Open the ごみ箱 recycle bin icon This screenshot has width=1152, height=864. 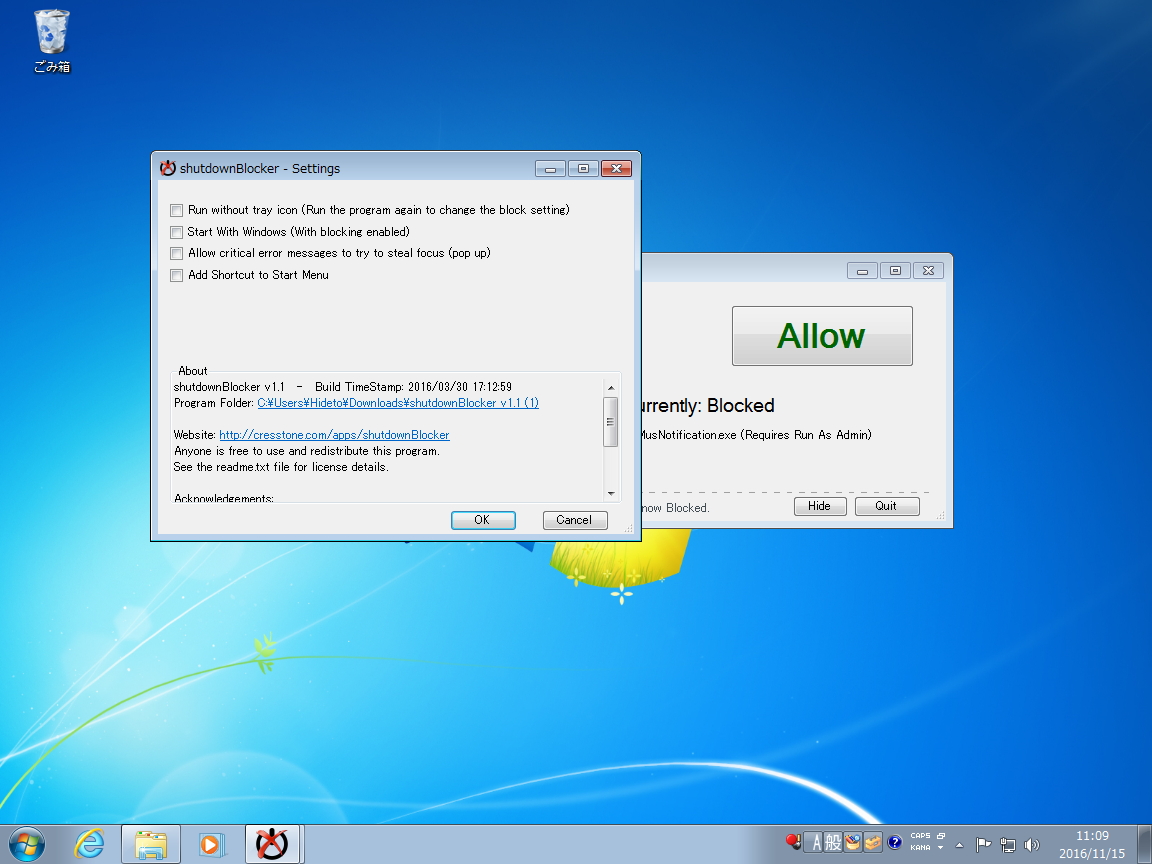(x=51, y=41)
